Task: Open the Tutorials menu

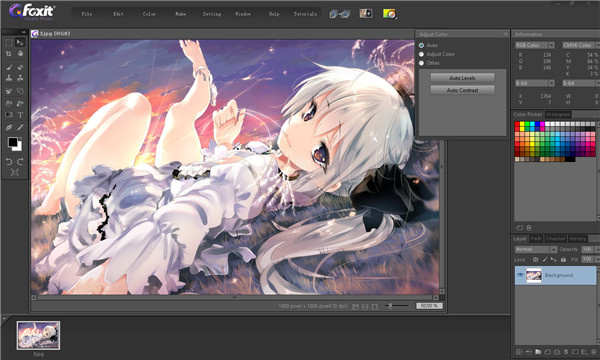Action: 305,14
